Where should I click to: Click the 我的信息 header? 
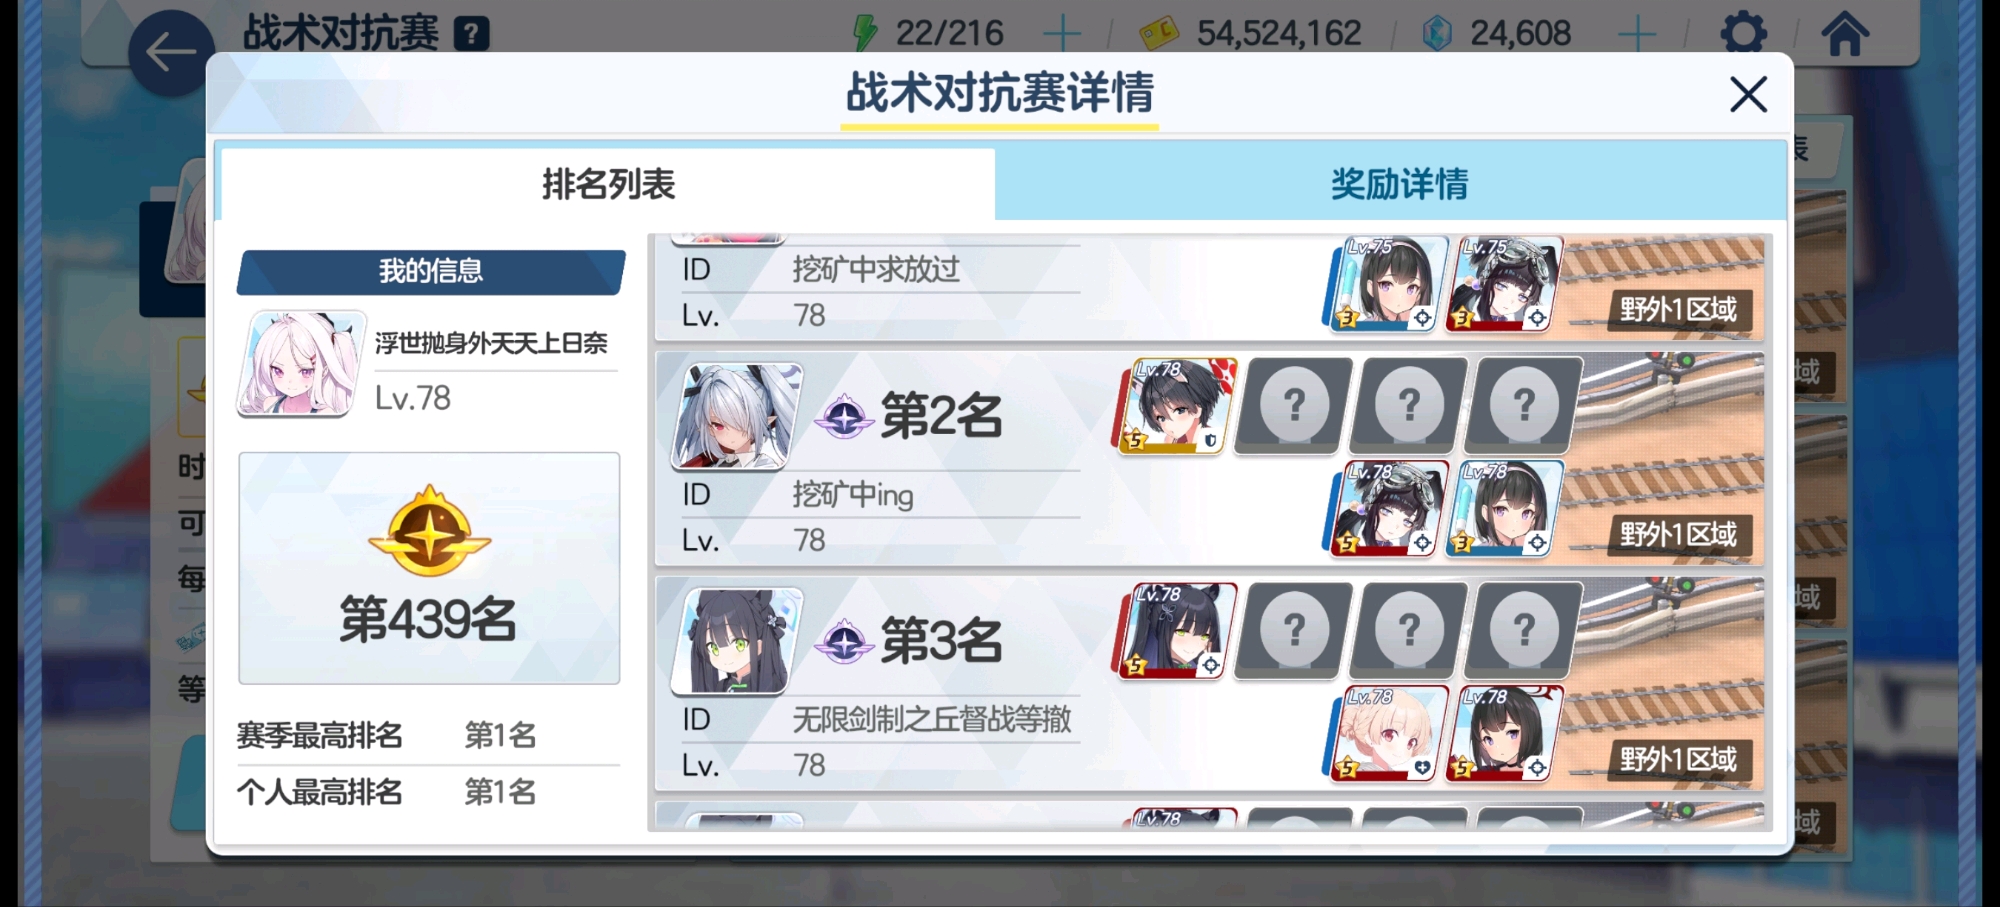pyautogui.click(x=430, y=272)
